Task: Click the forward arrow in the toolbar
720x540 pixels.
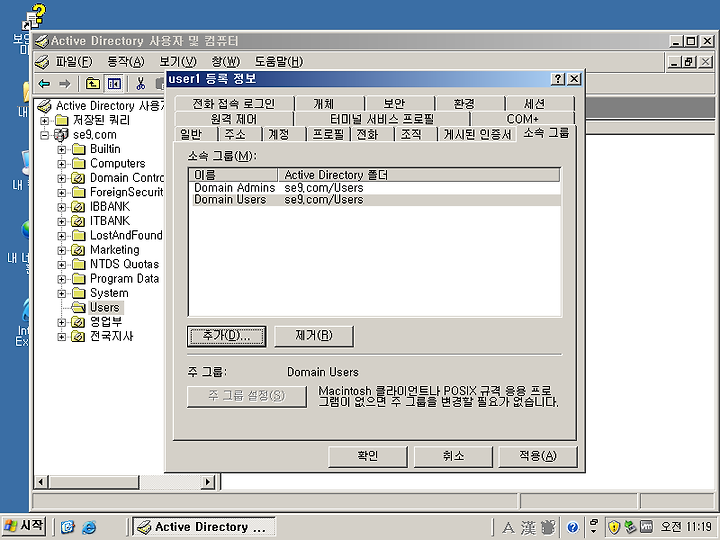Action: (65, 84)
